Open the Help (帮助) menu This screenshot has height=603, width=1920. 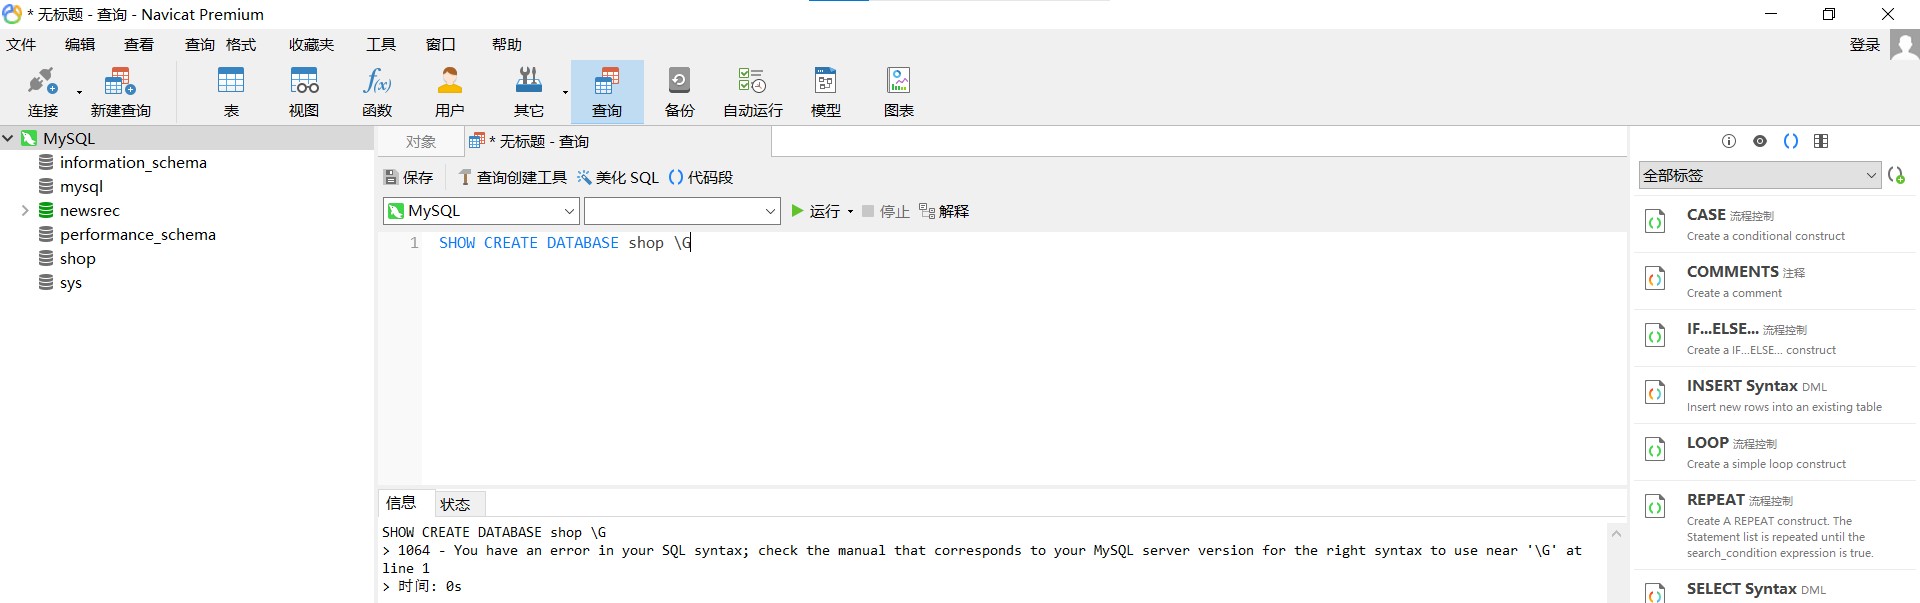coord(507,45)
